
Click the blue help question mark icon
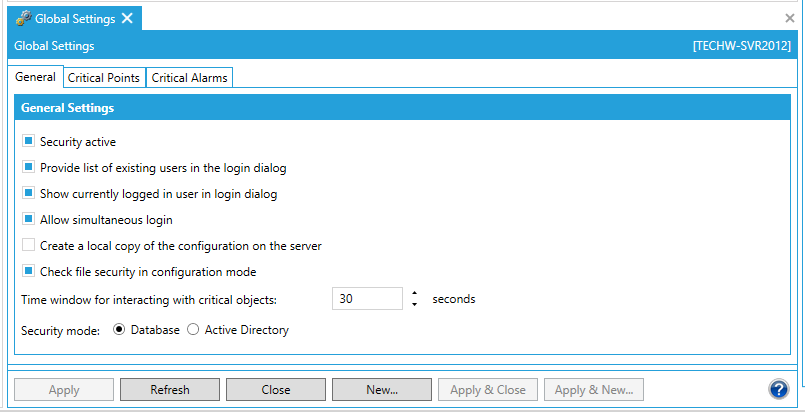pos(779,390)
